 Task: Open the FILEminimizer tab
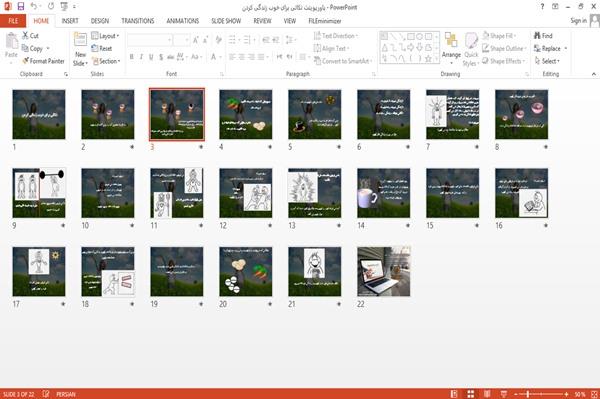click(325, 21)
